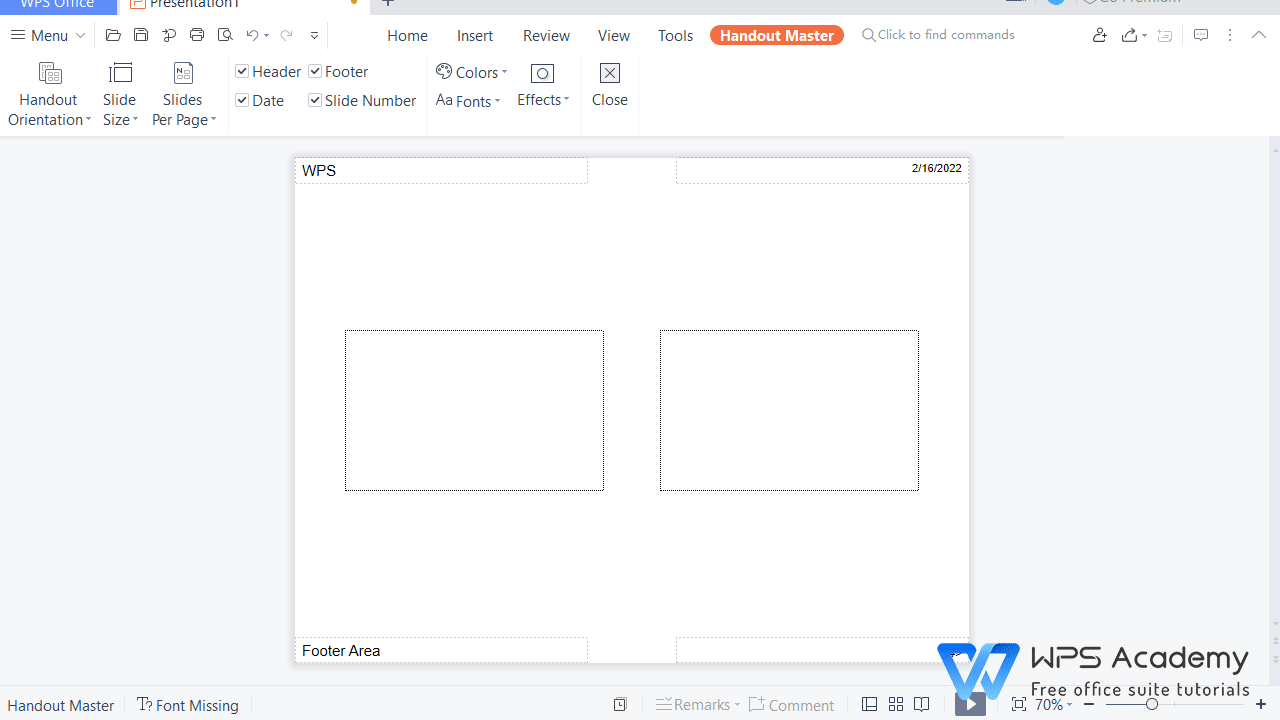Viewport: 1280px width, 720px height.
Task: Toggle the Slide Number checkbox
Action: (x=314, y=100)
